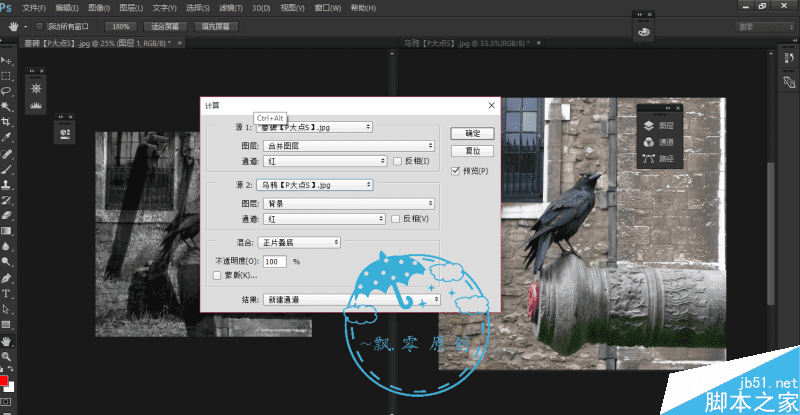800x415 pixels.
Task: Enable the Mask checkbox
Action: [x=217, y=276]
